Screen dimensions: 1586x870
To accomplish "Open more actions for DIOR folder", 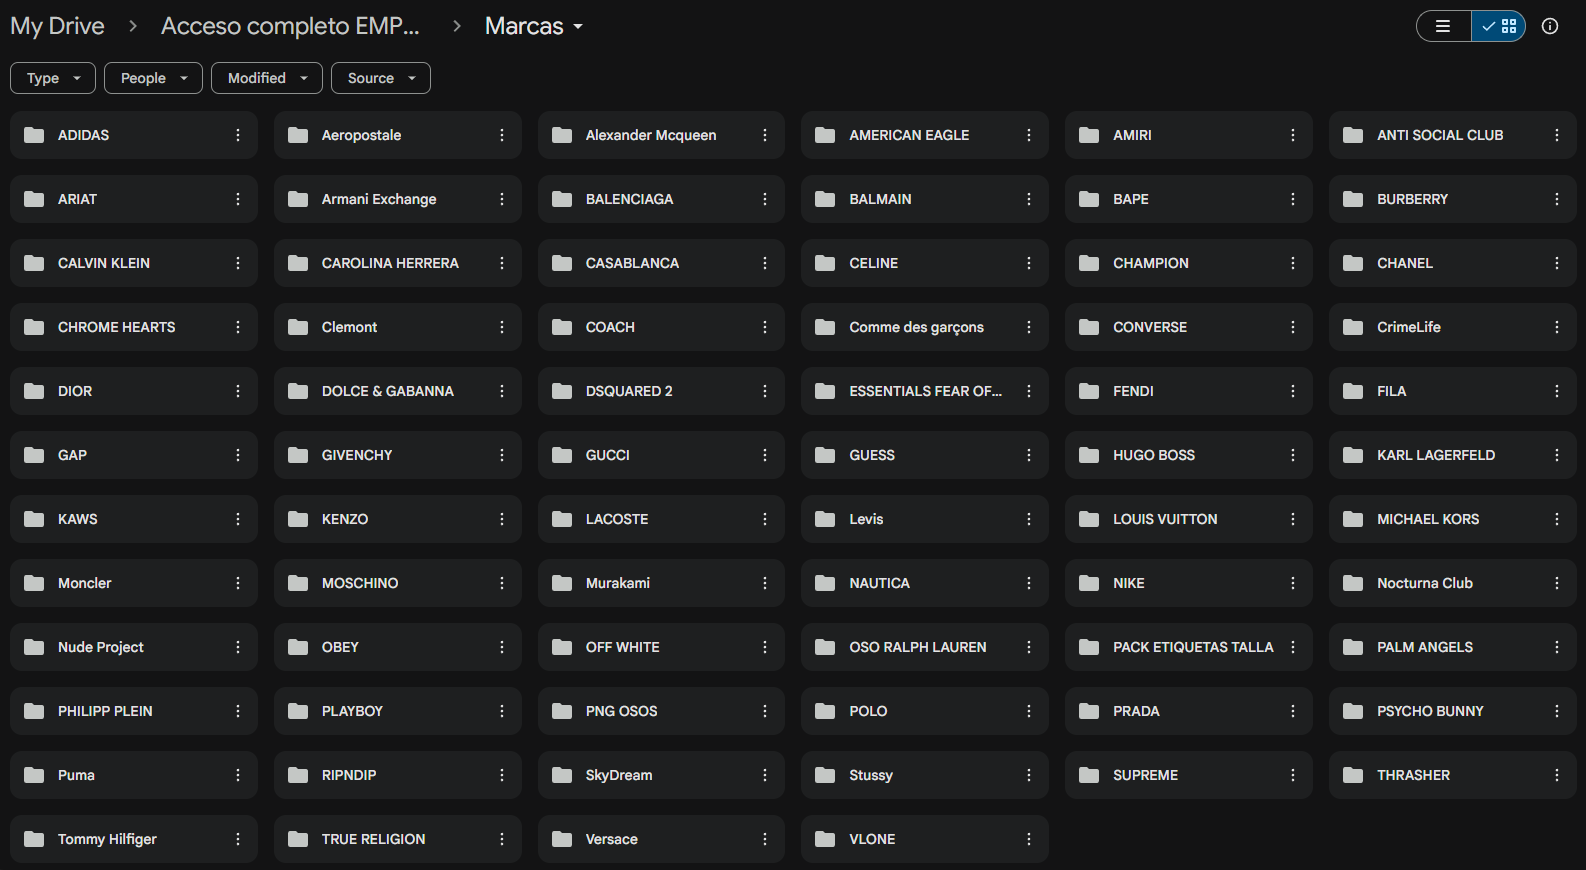I will pyautogui.click(x=238, y=391).
